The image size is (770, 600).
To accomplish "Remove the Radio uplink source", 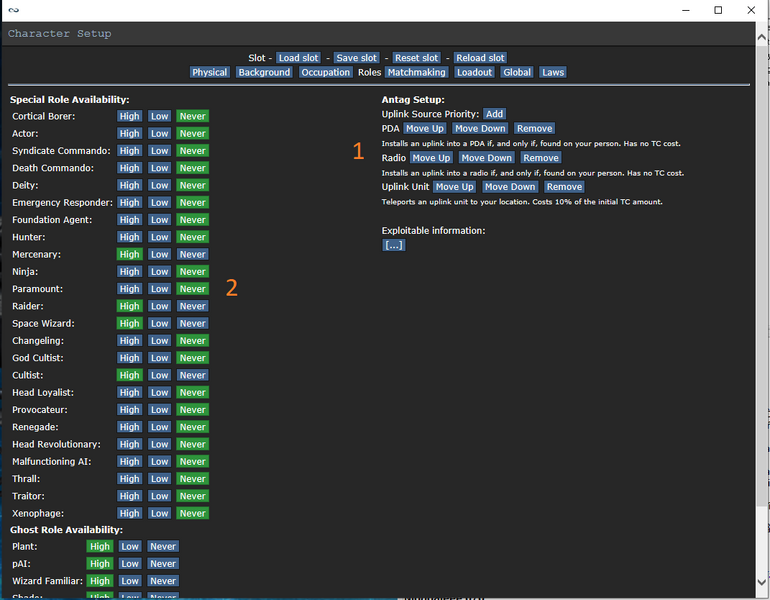I will pos(541,157).
